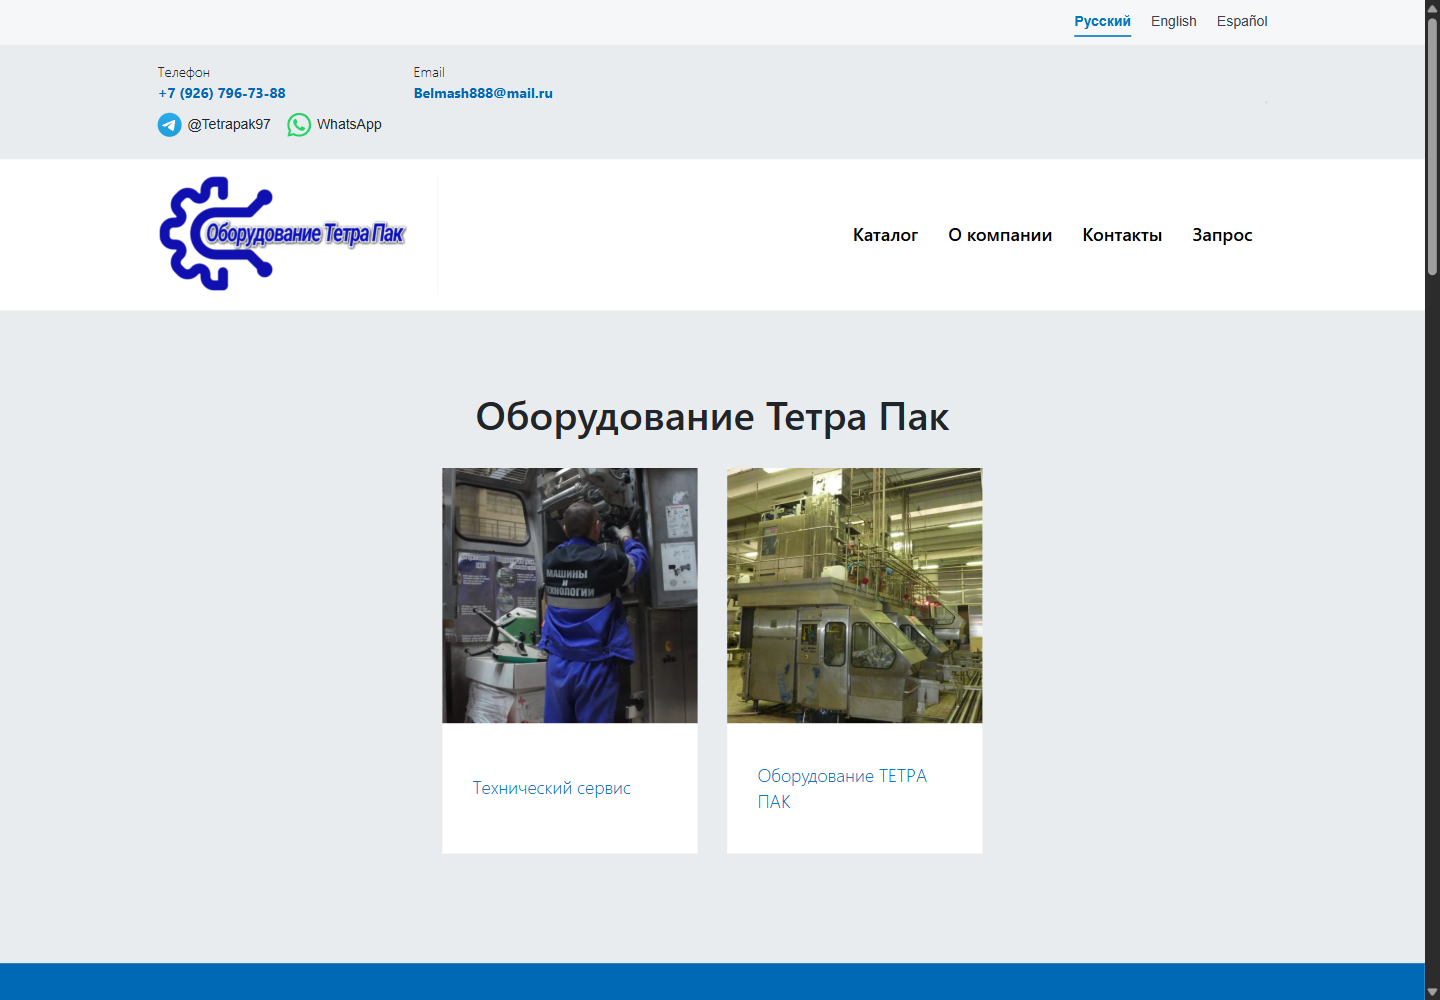Screen dimensions: 1440x1000
Task: Open the О компании menu item
Action: 1000,235
